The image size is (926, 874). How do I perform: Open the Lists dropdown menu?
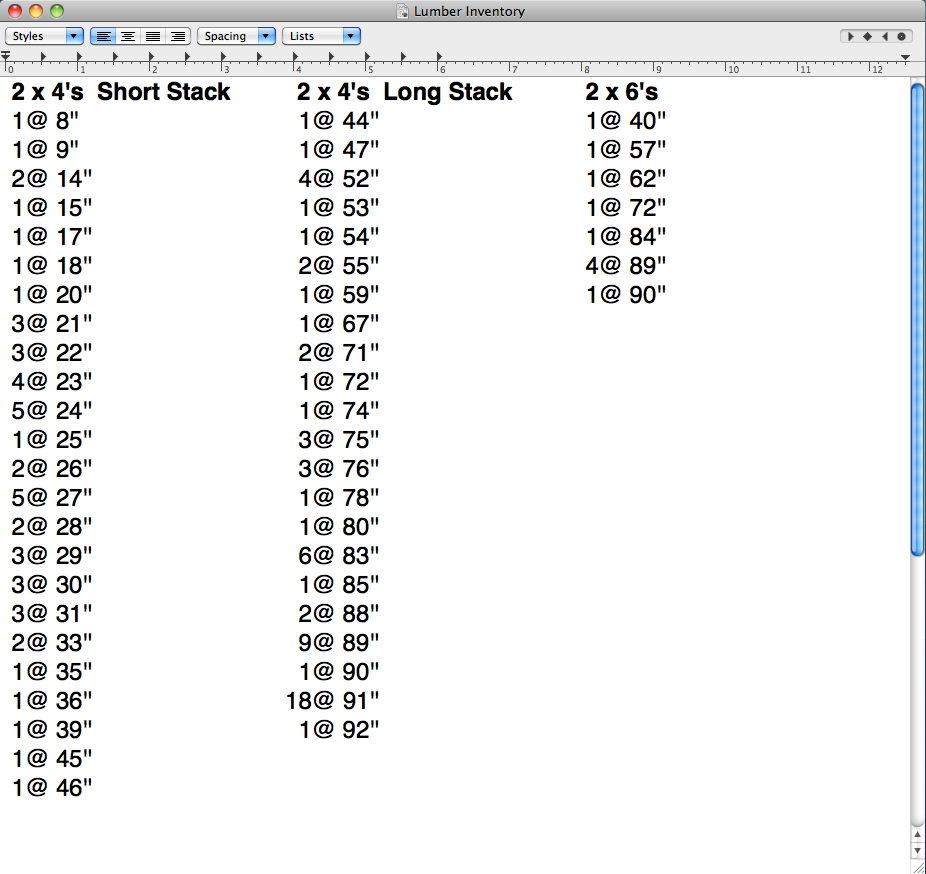point(321,36)
